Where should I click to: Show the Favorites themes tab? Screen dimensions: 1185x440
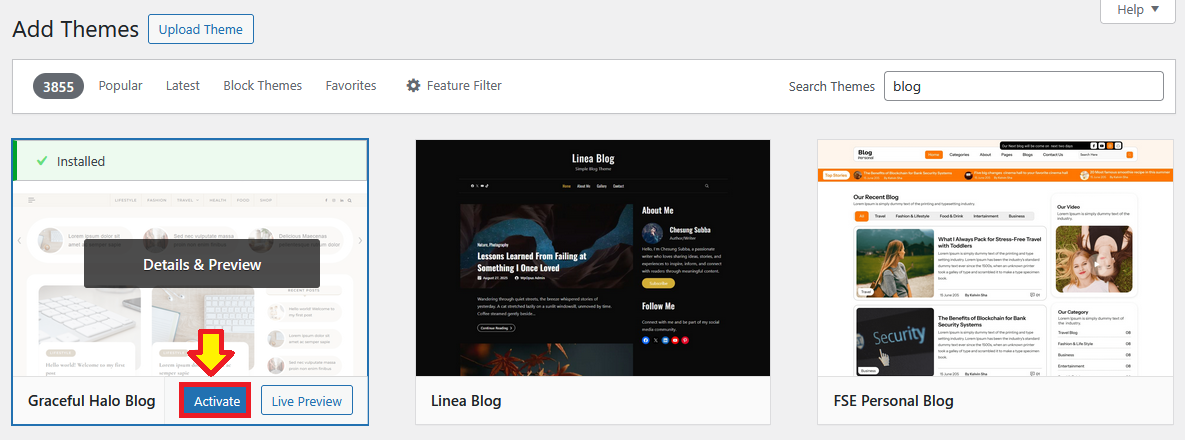coord(351,86)
